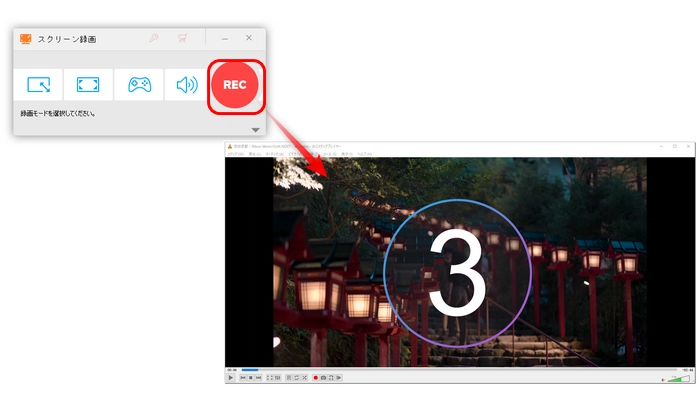700x407 pixels.
Task: Open the Tools menu in VLC
Action: tap(329, 154)
